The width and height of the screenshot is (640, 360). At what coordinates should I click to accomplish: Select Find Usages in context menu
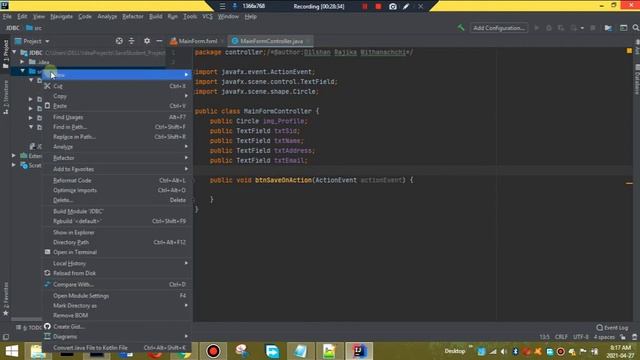tap(118, 117)
